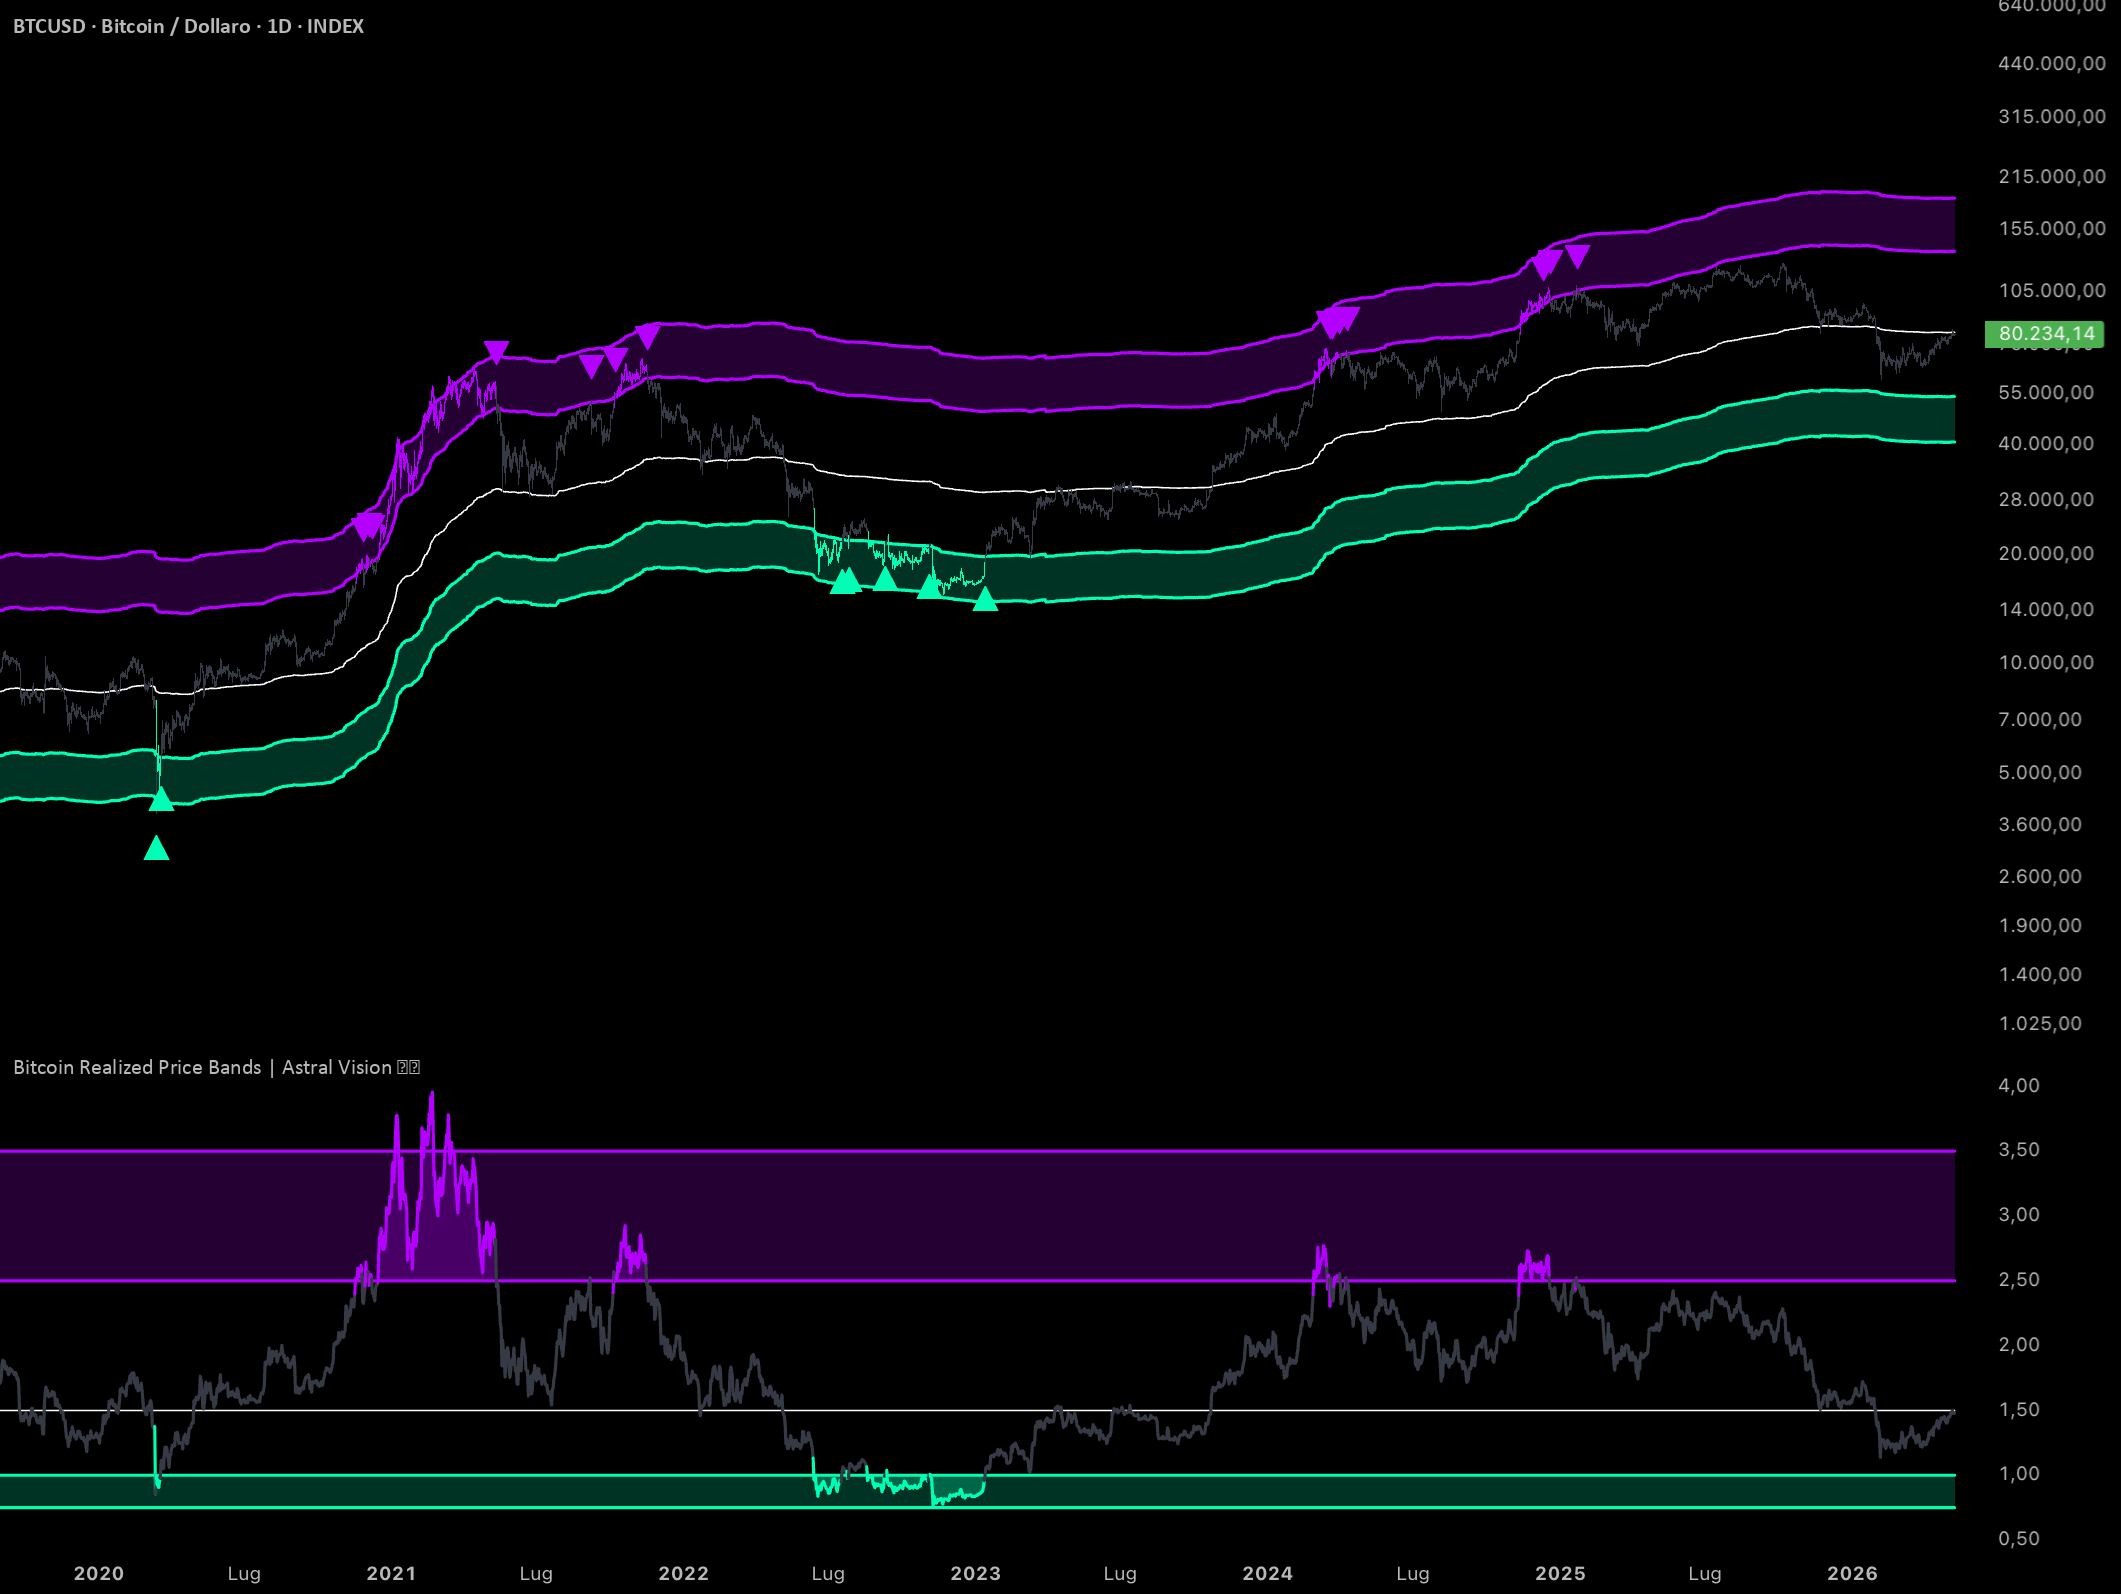Click the 1.900,00 price axis label
2121x1594 pixels.
[2040, 925]
